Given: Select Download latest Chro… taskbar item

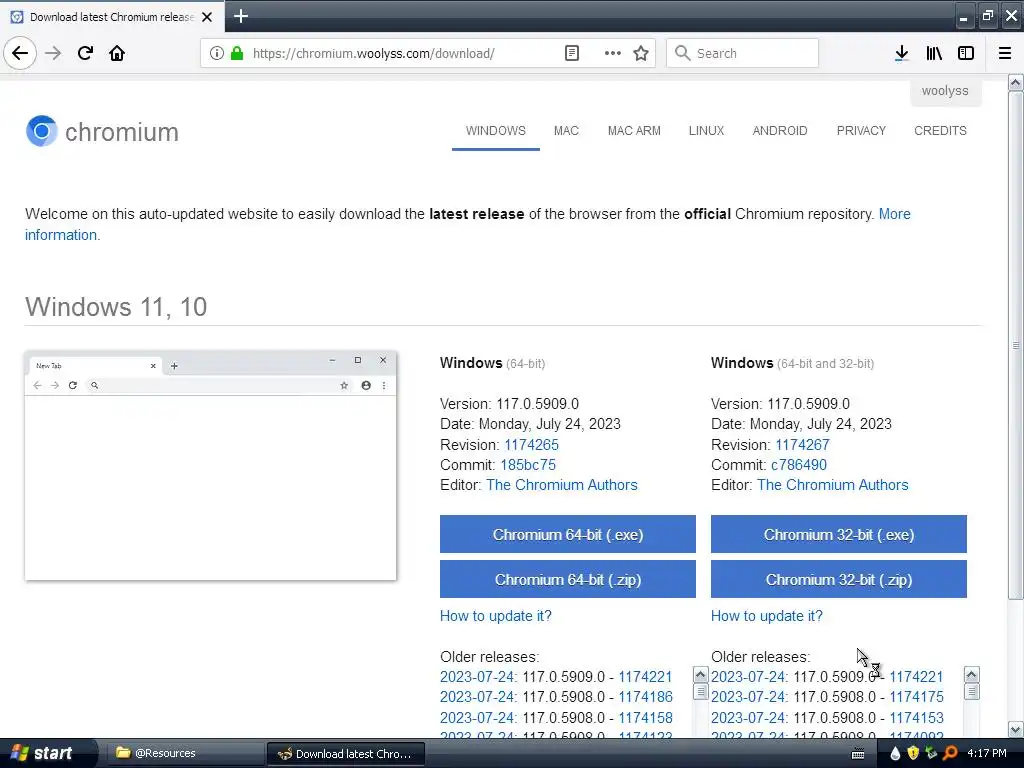Looking at the screenshot, I should point(346,754).
